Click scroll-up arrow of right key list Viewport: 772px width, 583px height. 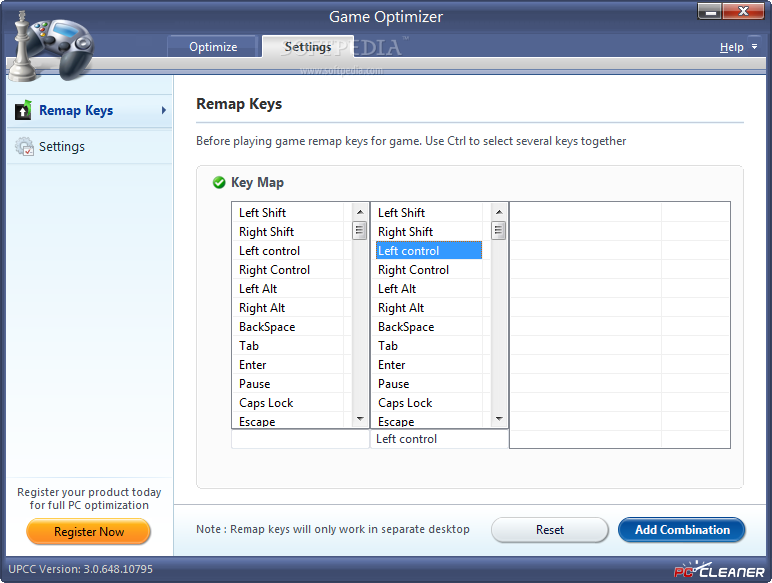499,212
